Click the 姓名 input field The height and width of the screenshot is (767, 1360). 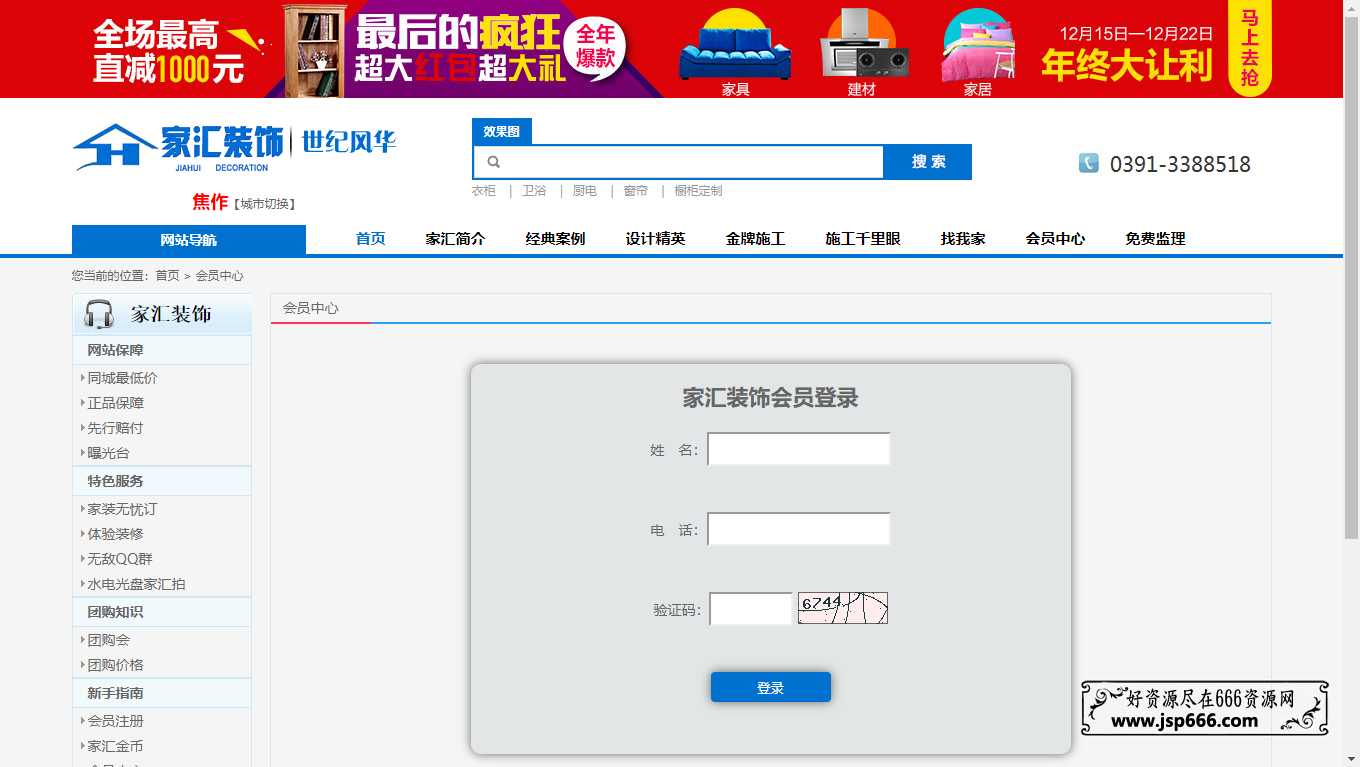point(798,450)
